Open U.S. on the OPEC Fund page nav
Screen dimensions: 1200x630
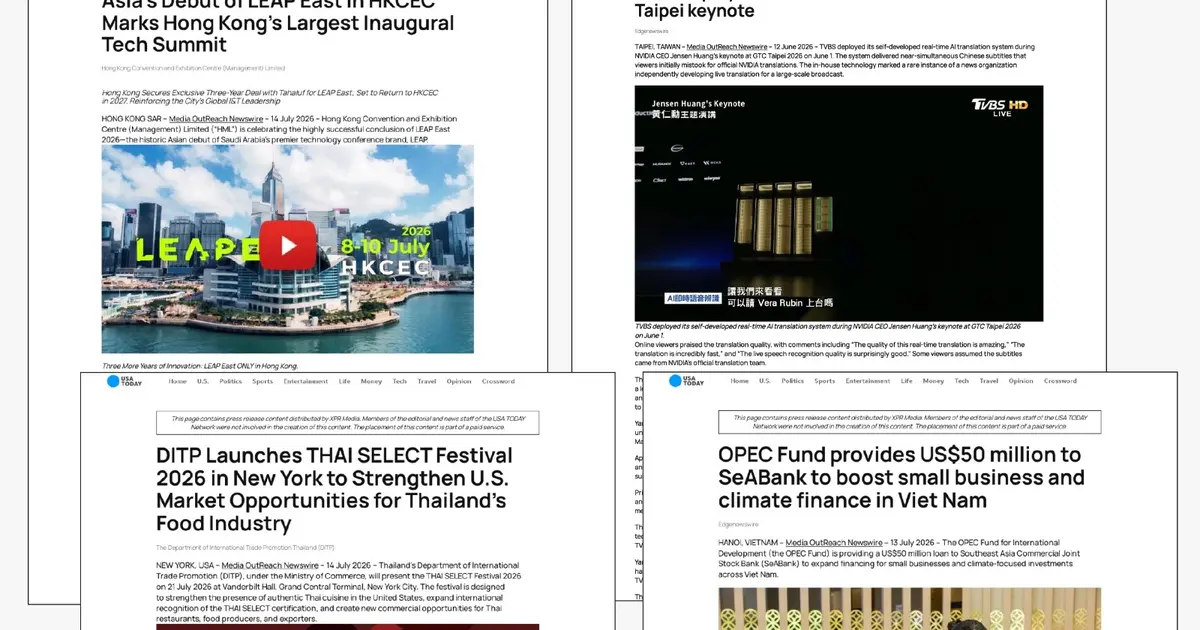tap(765, 381)
